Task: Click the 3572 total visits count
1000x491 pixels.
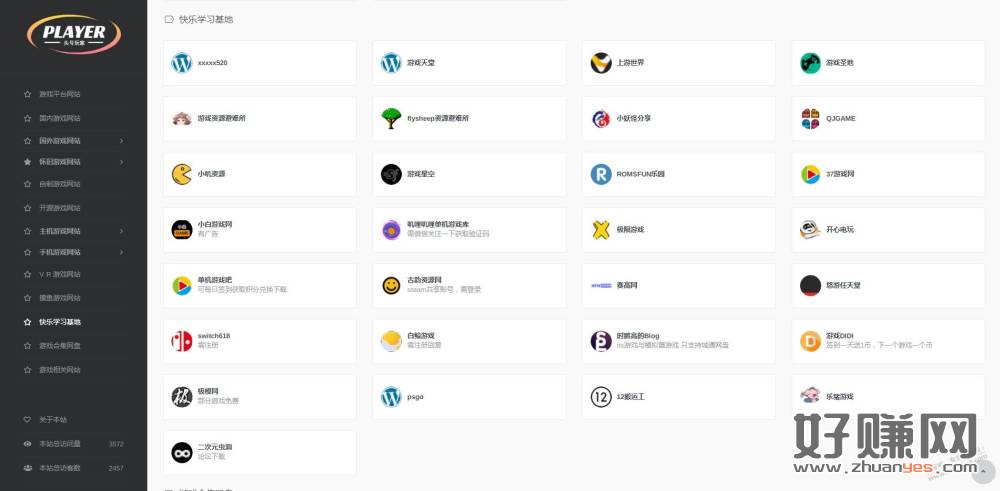Action: point(116,444)
